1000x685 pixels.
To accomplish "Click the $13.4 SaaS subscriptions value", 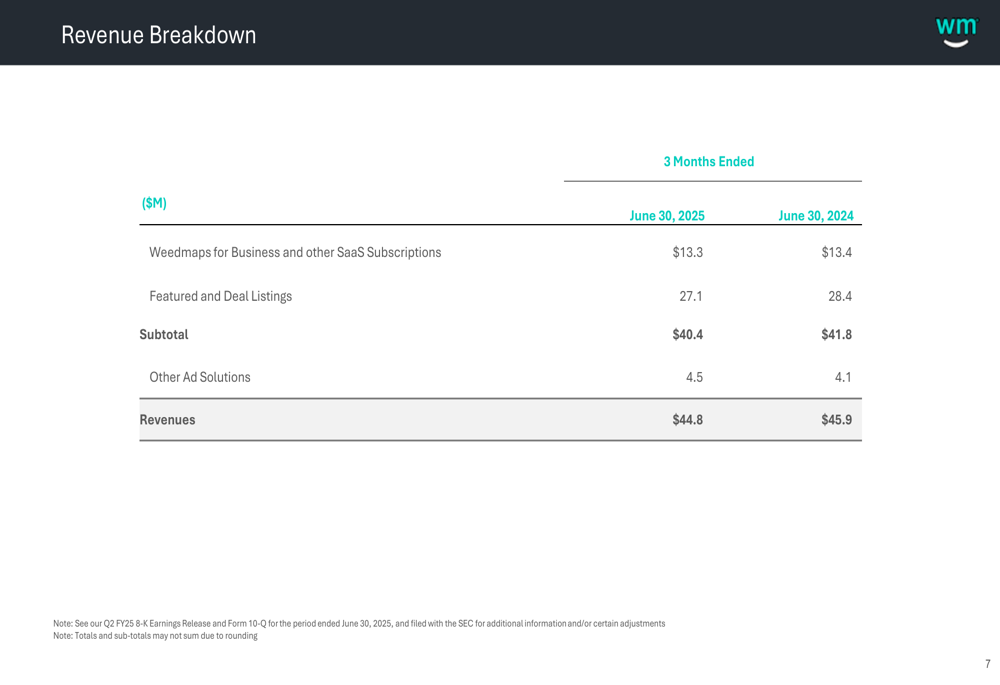I will (x=836, y=253).
